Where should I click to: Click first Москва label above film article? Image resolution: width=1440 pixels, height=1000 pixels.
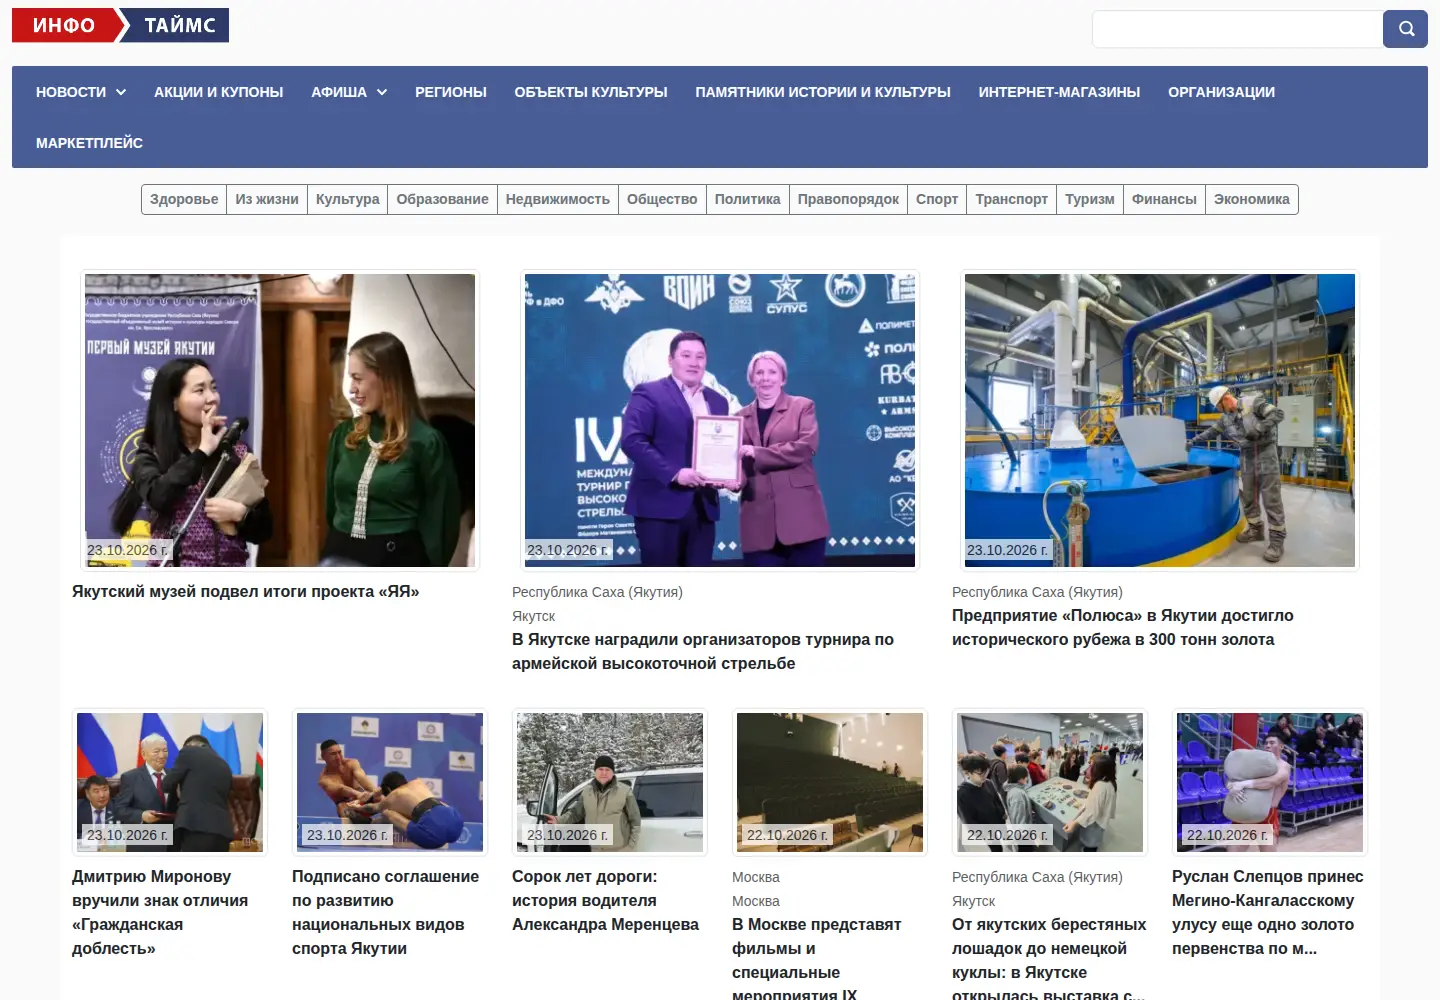coord(755,877)
